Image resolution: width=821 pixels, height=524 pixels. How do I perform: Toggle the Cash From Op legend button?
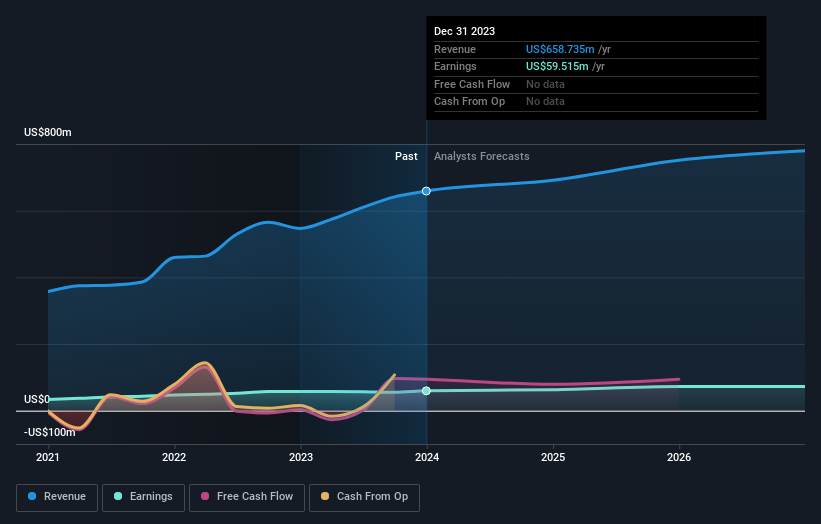(364, 497)
